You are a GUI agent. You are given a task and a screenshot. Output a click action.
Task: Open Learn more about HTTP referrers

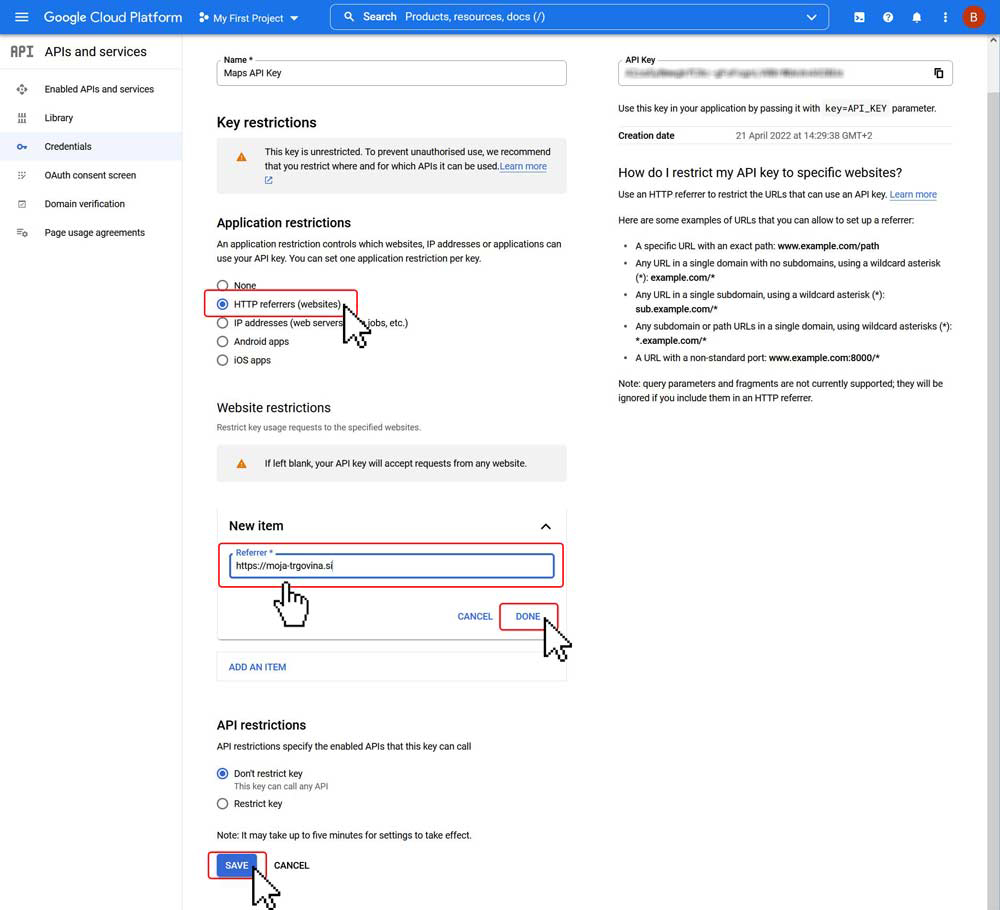[913, 194]
